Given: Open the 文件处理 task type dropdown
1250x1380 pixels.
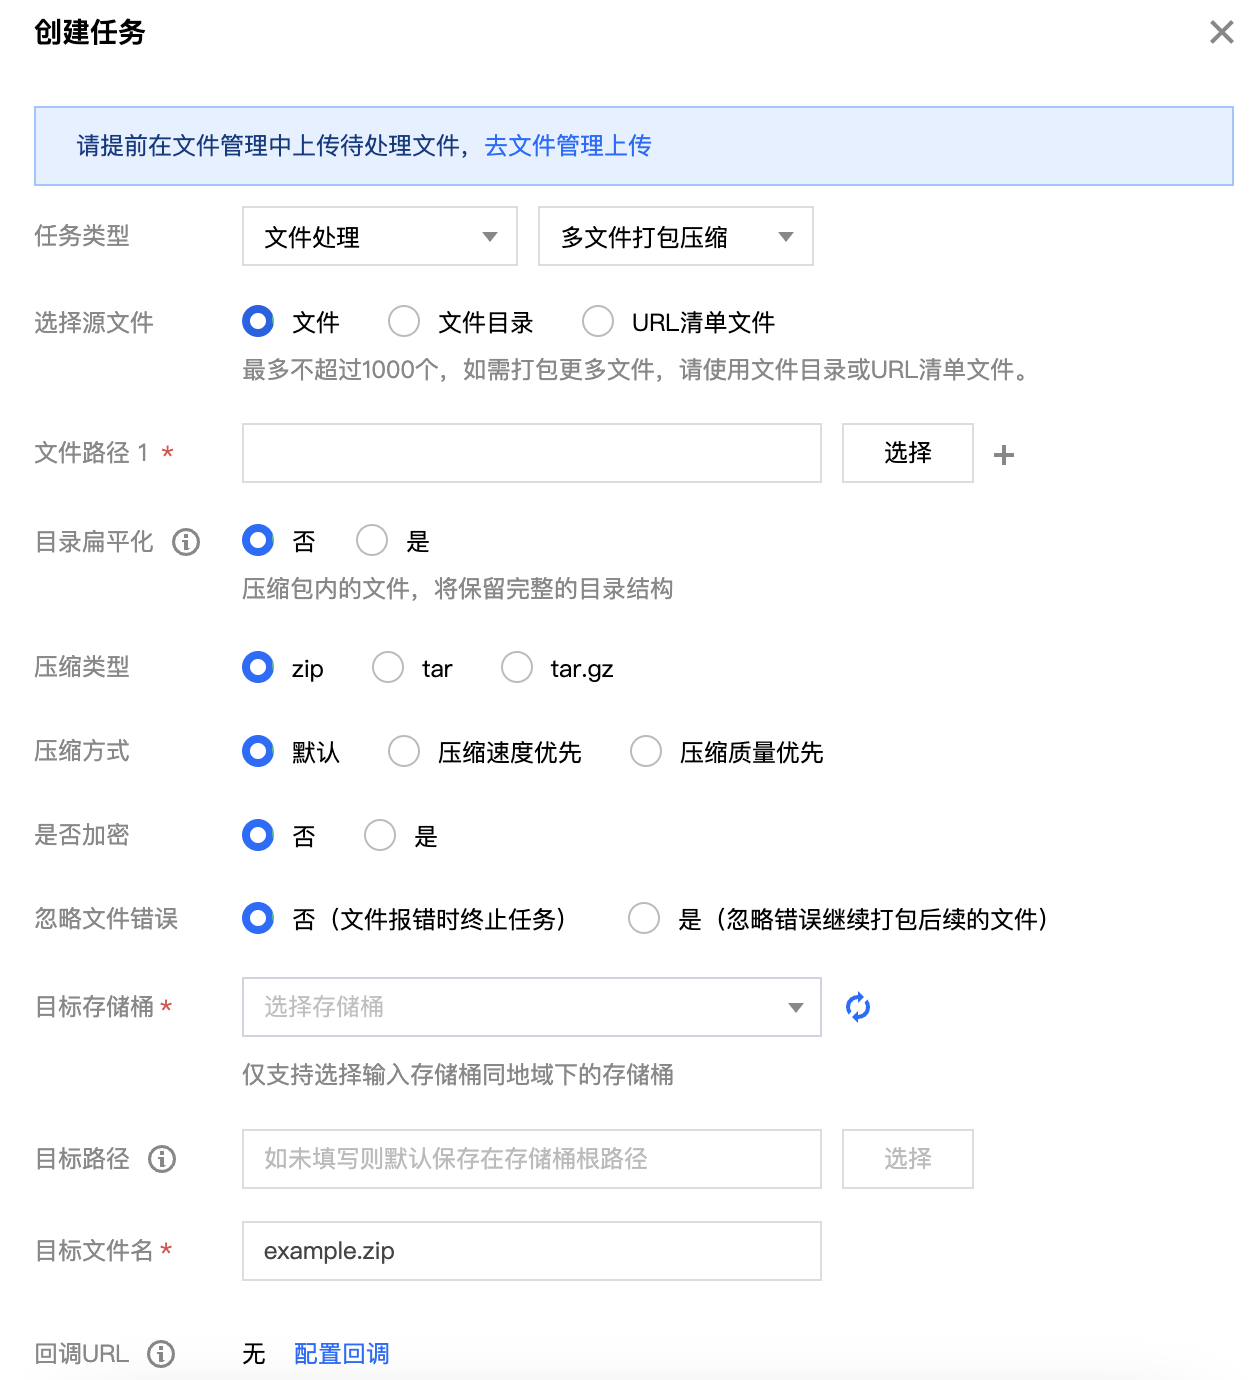Looking at the screenshot, I should pyautogui.click(x=379, y=237).
